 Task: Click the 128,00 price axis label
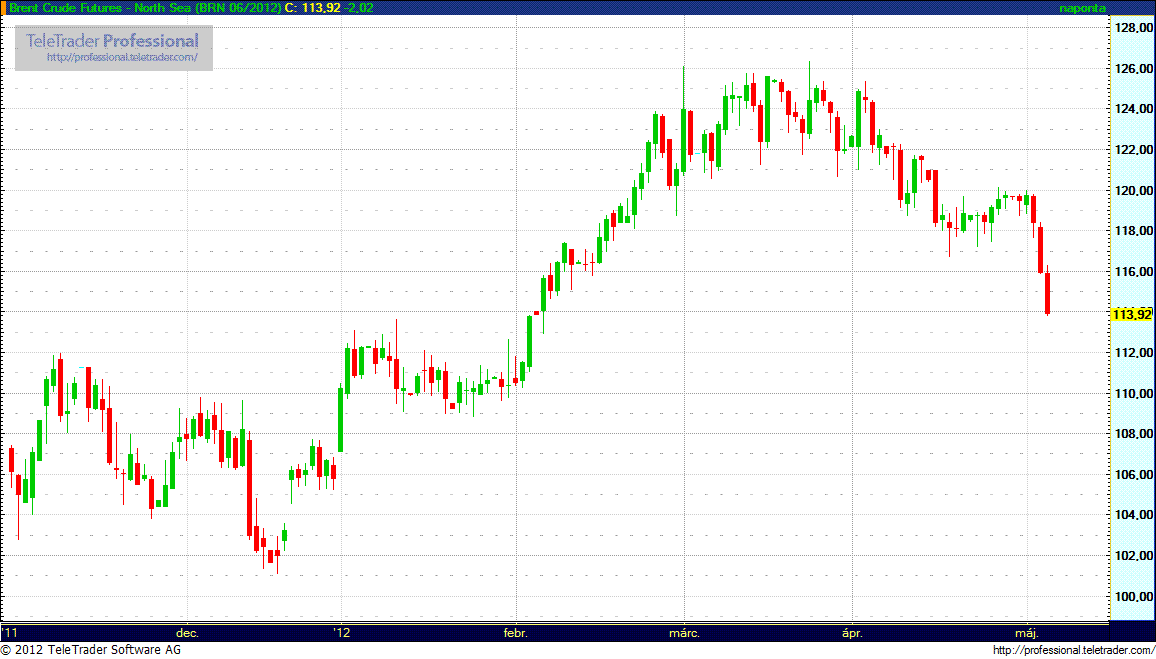click(1134, 28)
